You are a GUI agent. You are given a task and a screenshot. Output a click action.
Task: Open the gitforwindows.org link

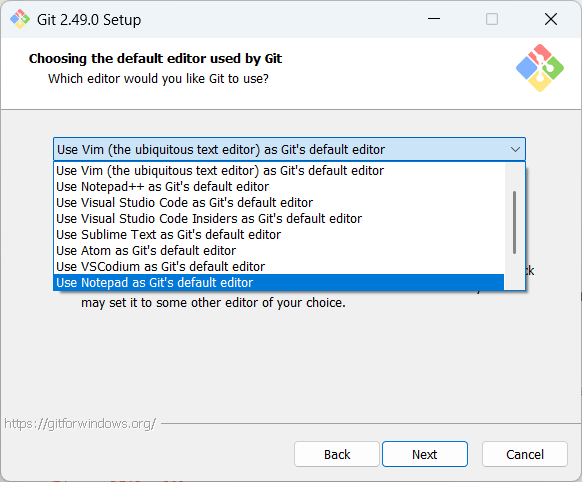click(x=80, y=423)
